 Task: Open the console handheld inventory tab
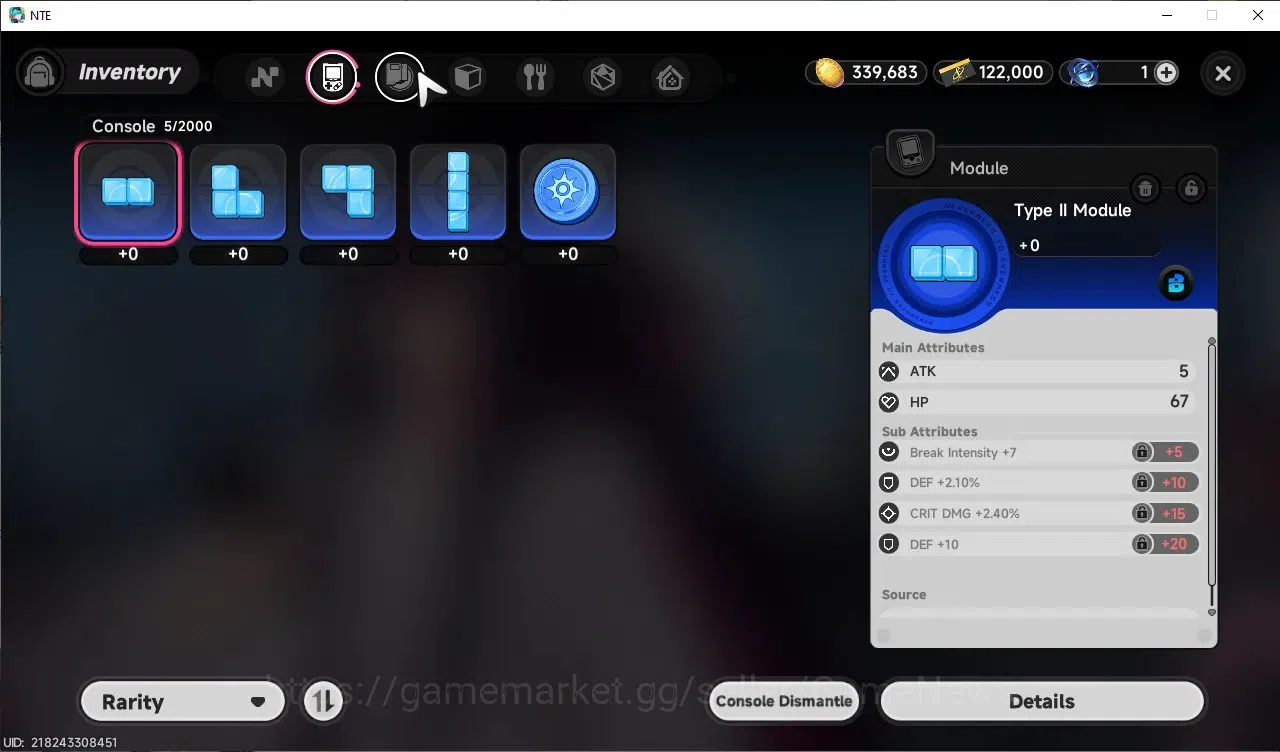tap(332, 77)
